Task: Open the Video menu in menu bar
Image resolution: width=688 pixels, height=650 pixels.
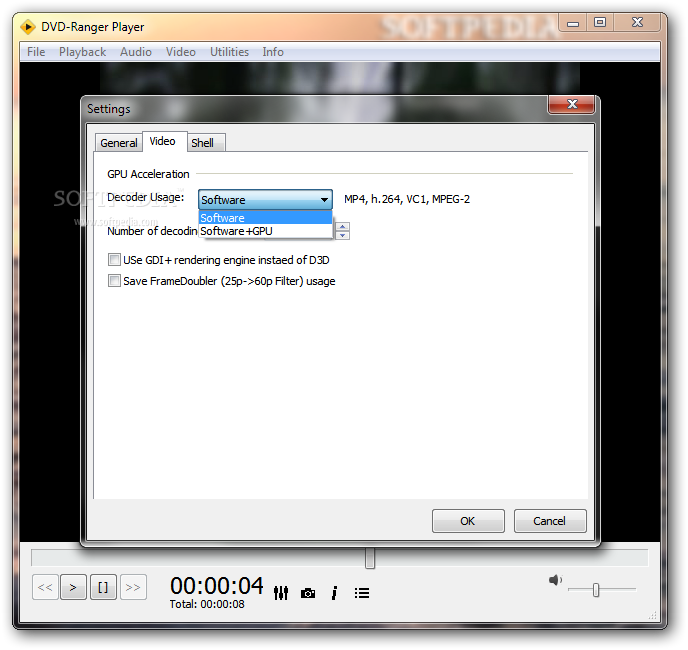Action: click(181, 52)
